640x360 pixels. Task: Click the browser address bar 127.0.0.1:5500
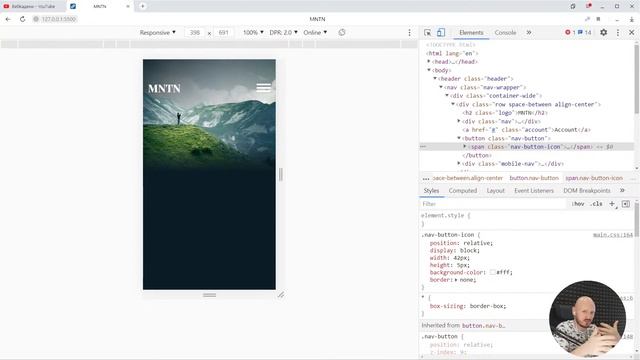pyautogui.click(x=59, y=19)
